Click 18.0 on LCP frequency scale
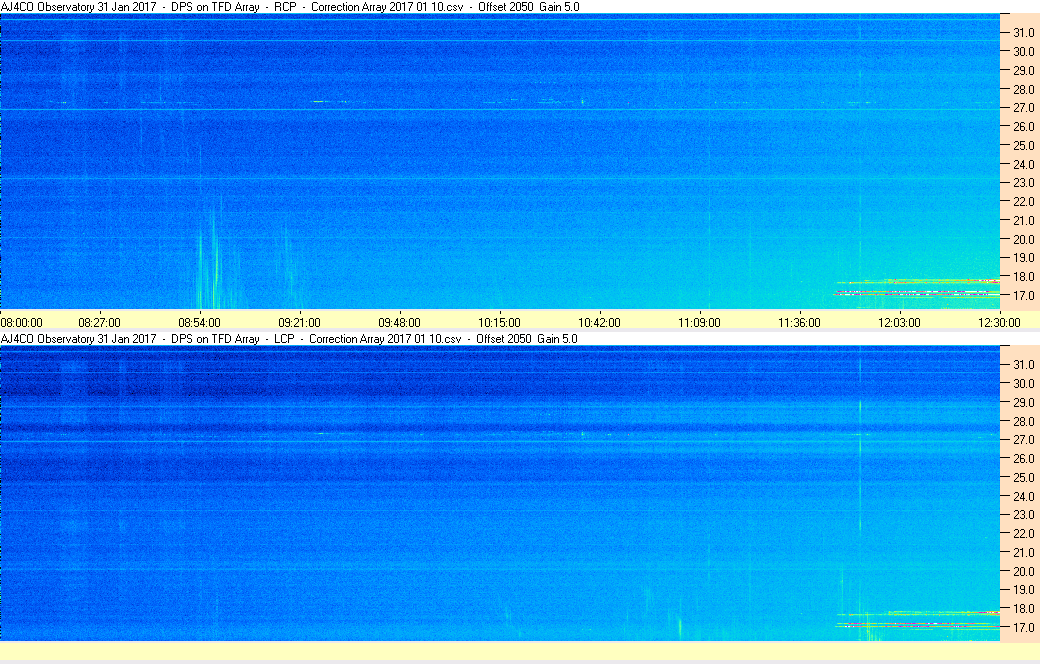The height and width of the screenshot is (664, 1040). pos(1023,608)
